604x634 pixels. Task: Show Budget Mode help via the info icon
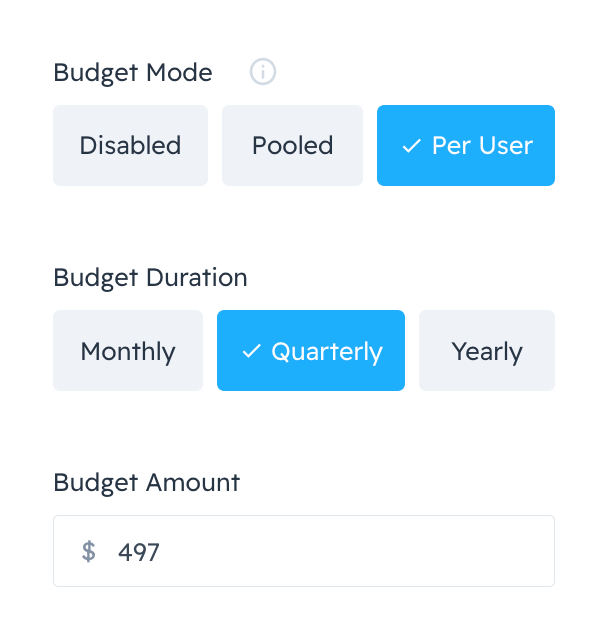tap(263, 72)
